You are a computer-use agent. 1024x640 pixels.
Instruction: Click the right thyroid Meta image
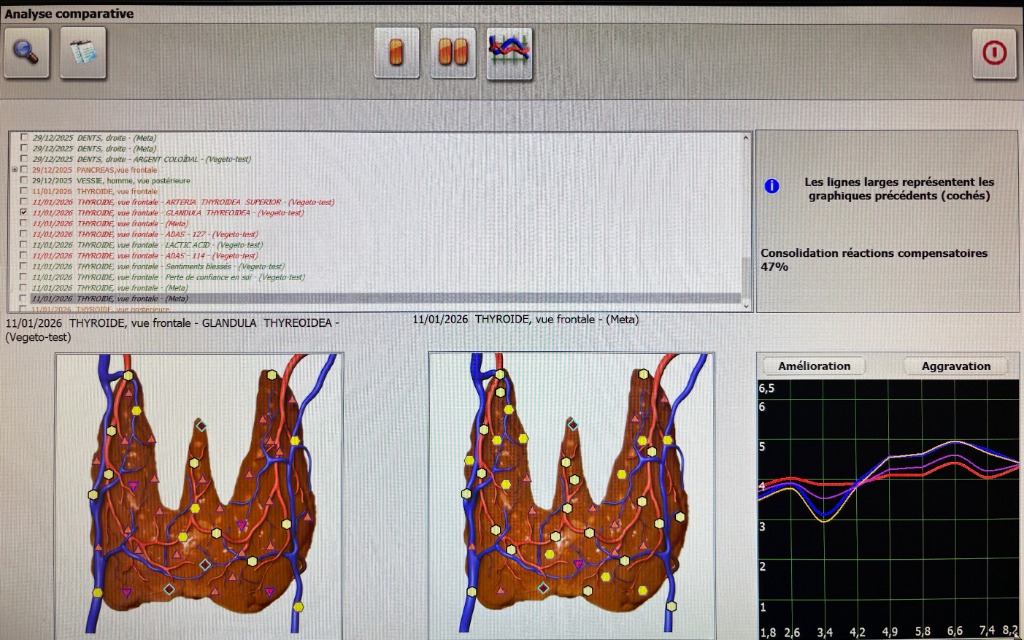(571, 495)
